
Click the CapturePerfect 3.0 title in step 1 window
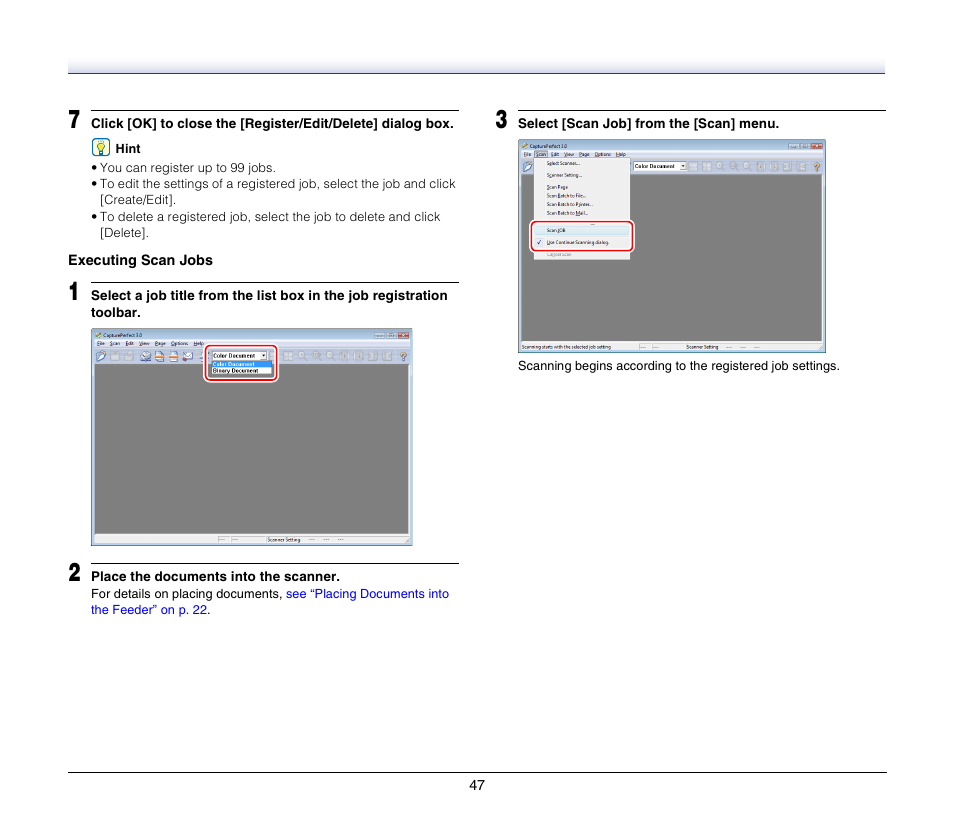coord(122,335)
